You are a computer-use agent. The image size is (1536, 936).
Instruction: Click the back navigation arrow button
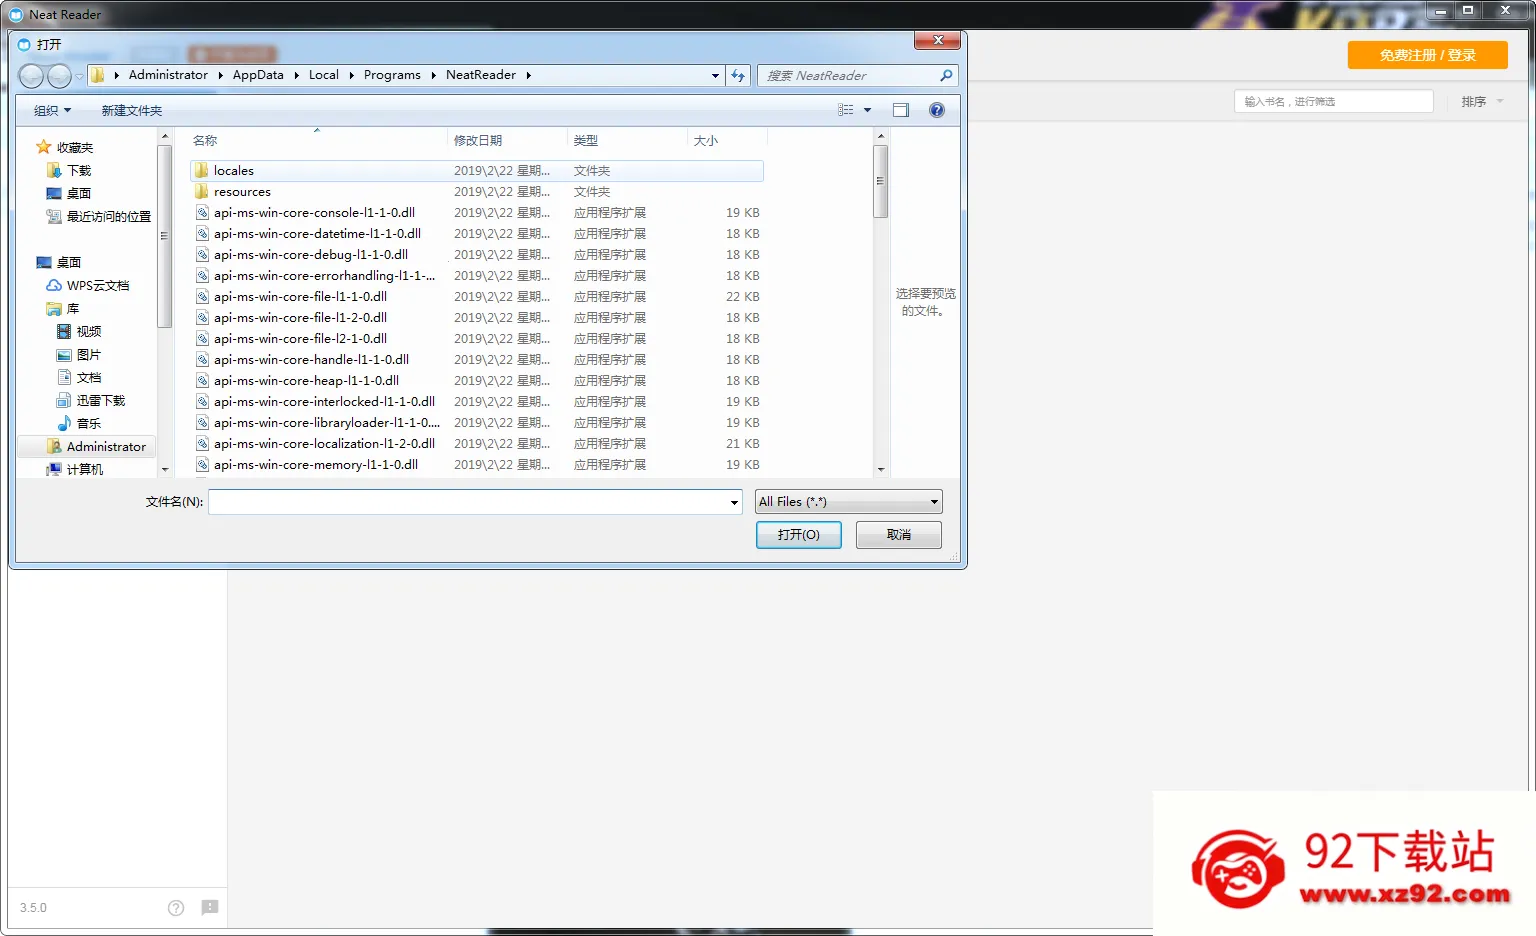click(x=31, y=76)
